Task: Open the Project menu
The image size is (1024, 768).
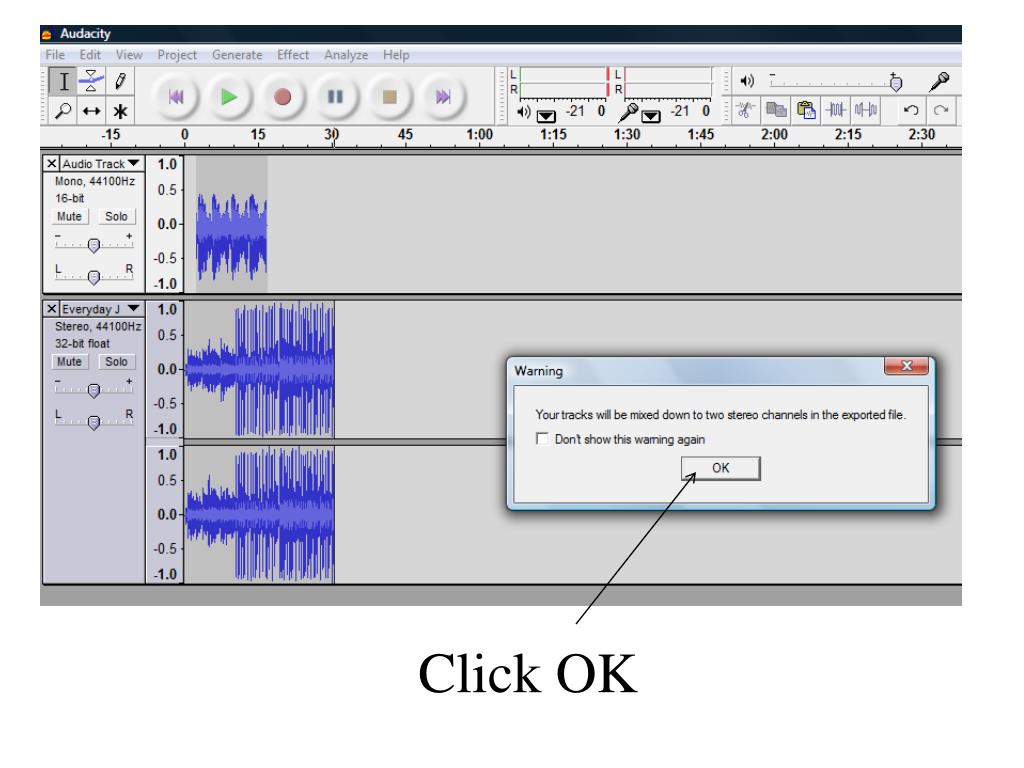Action: pyautogui.click(x=177, y=55)
